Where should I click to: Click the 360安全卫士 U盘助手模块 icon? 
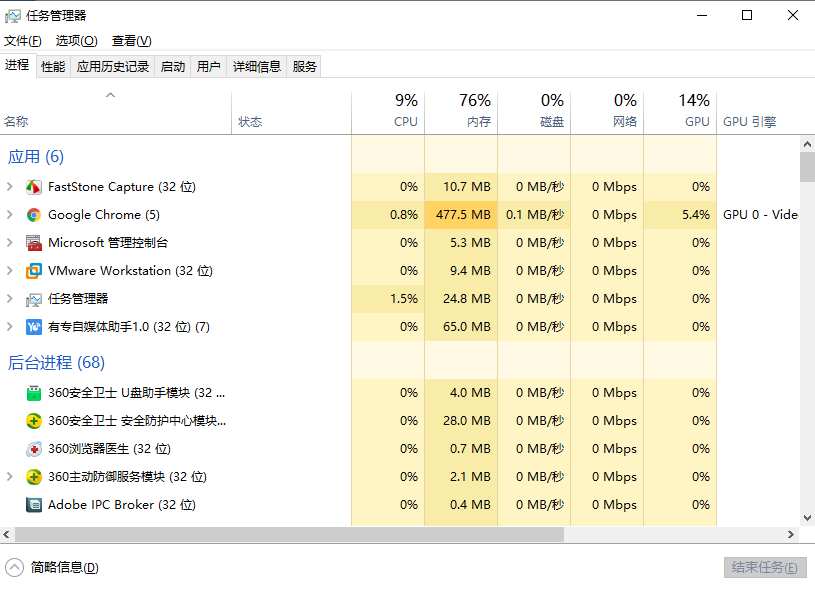[x=34, y=393]
